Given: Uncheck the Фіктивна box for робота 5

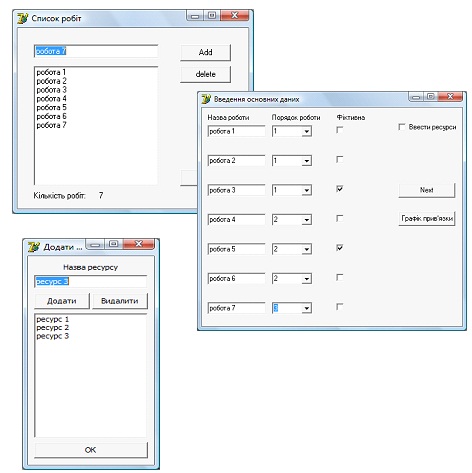Looking at the screenshot, I should tap(339, 248).
